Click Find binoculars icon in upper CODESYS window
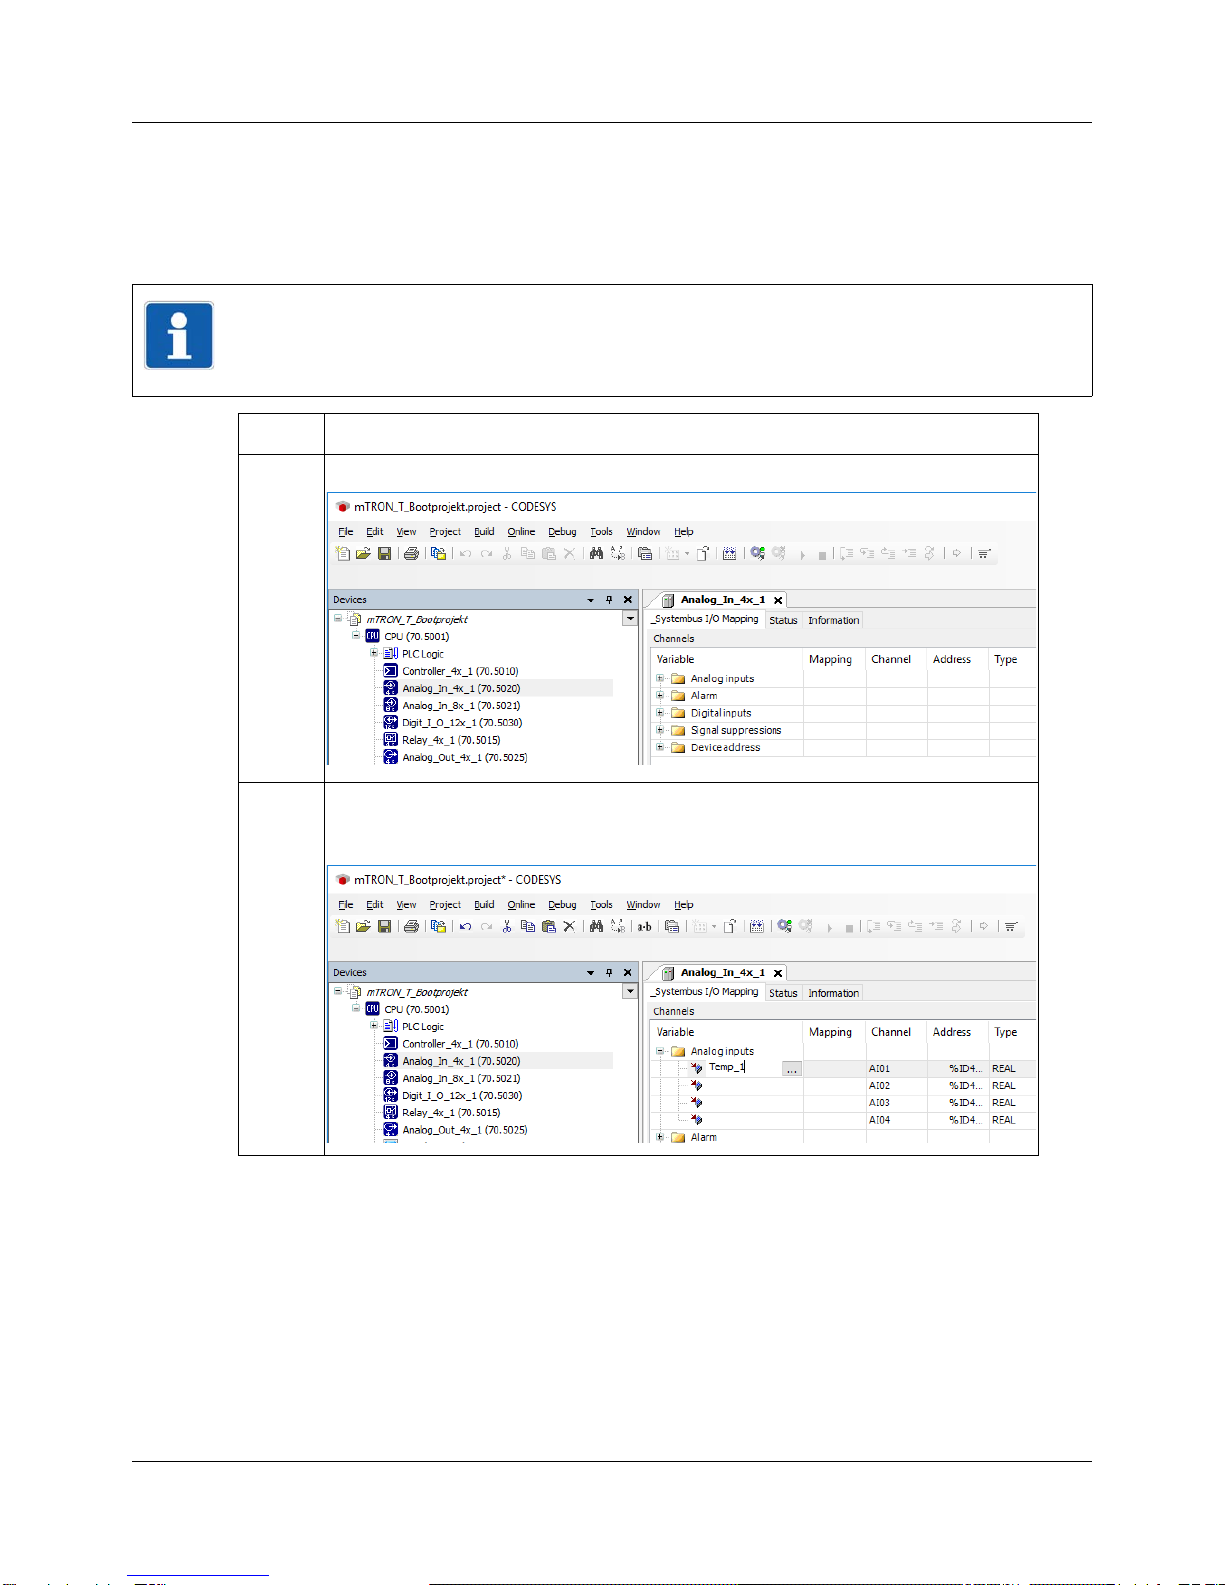The width and height of the screenshot is (1225, 1585). (596, 553)
